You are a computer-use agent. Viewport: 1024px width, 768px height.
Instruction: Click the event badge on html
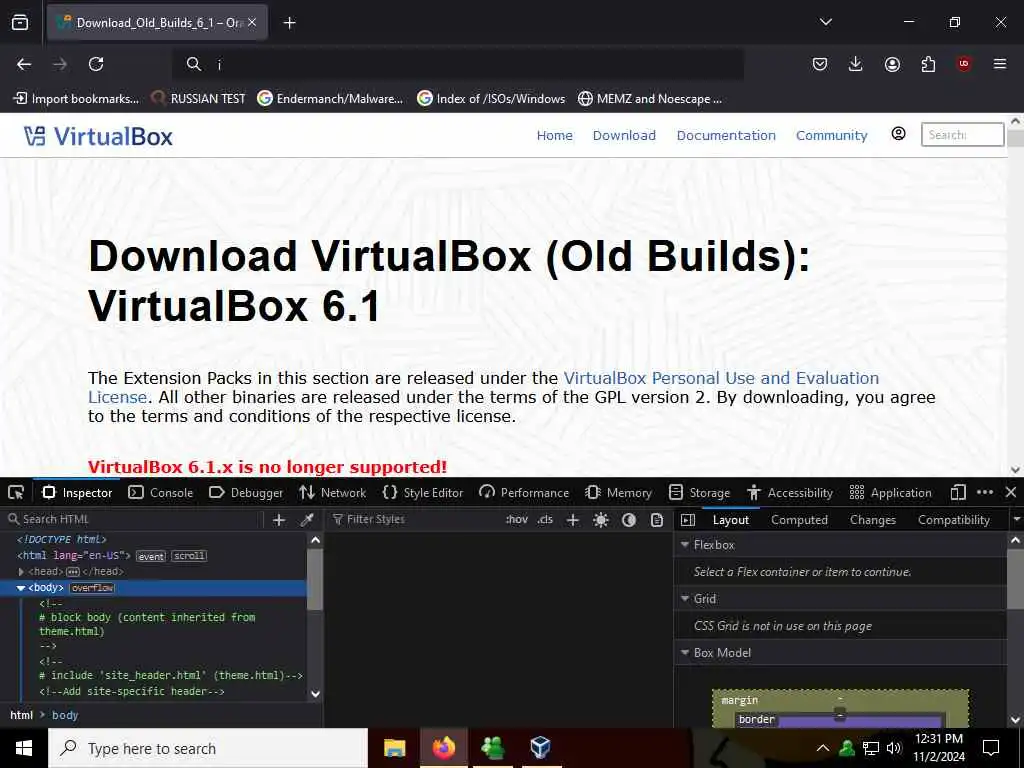pyautogui.click(x=151, y=556)
